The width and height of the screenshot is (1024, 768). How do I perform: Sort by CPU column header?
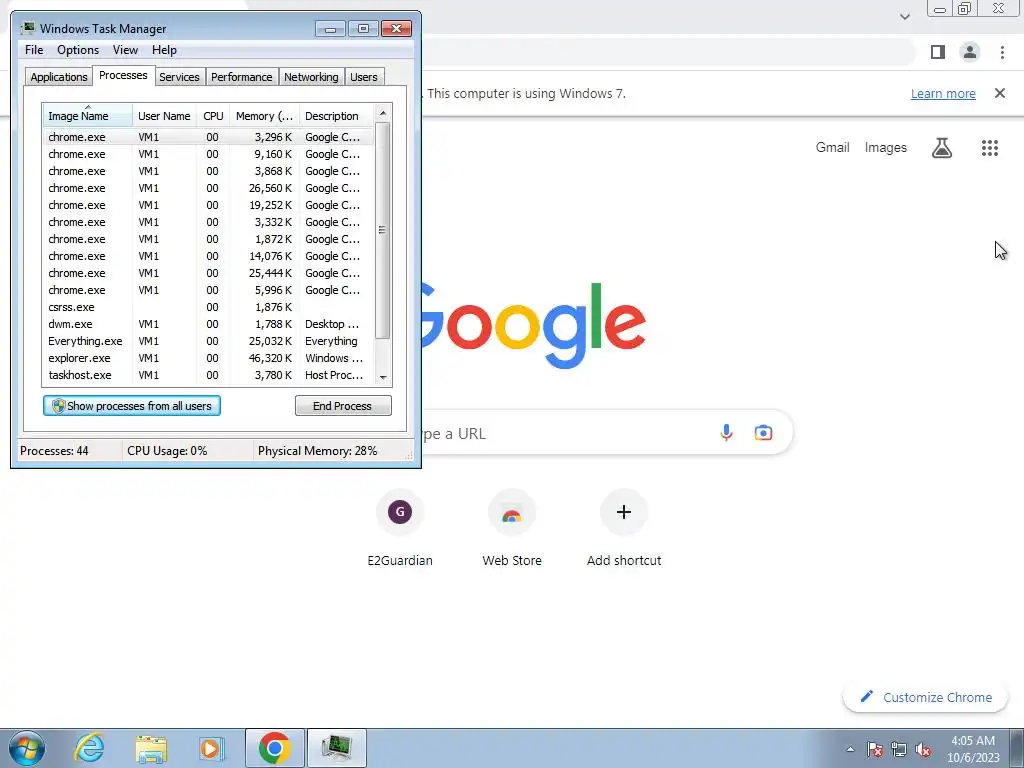(x=213, y=116)
